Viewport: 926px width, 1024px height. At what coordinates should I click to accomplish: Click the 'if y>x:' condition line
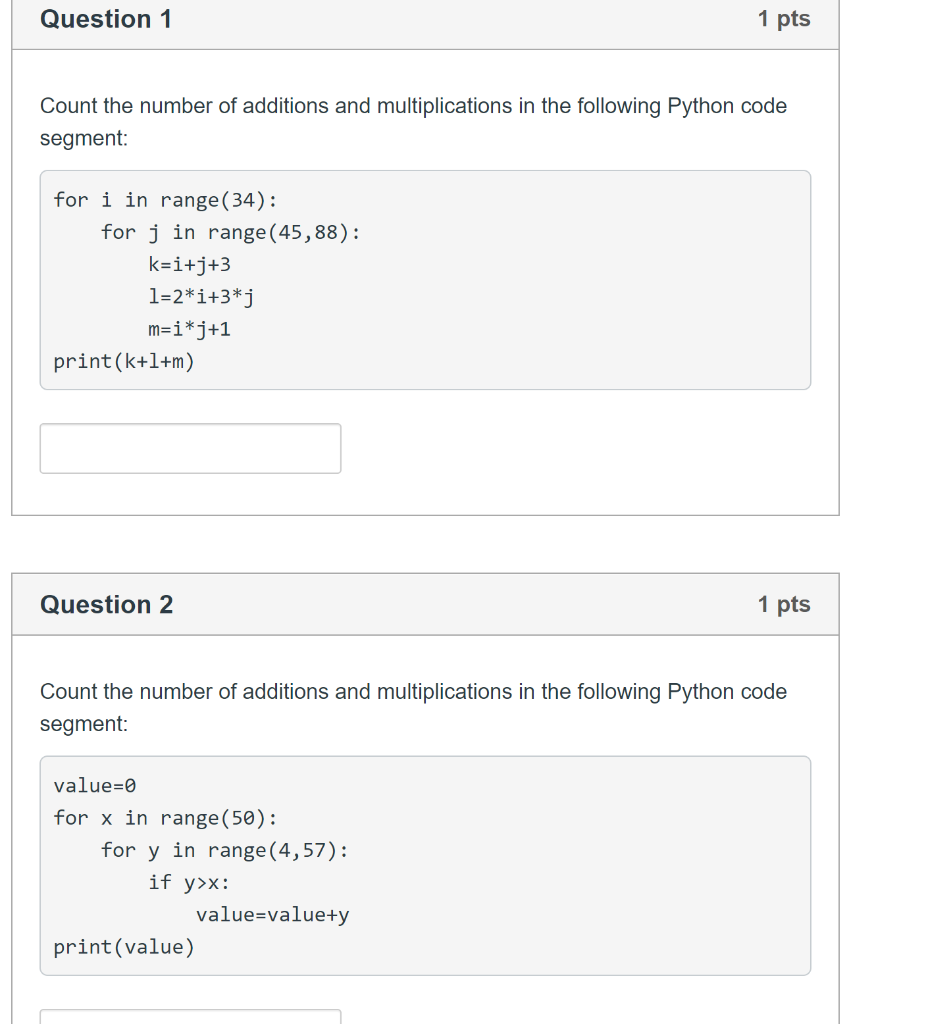(x=189, y=883)
